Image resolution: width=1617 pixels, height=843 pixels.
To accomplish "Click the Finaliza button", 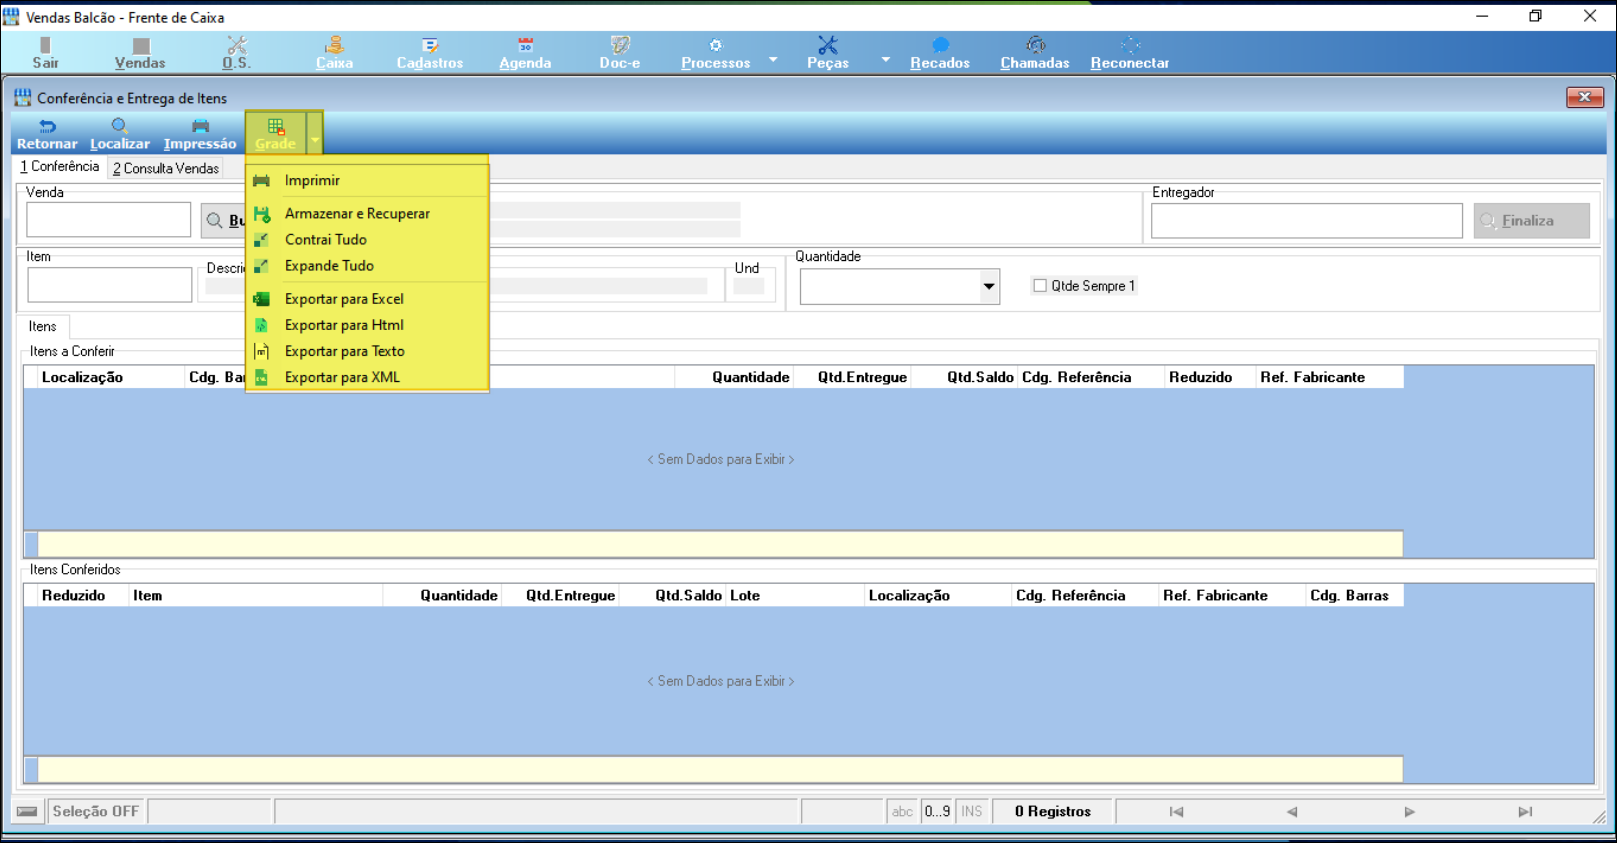I will click(x=1531, y=220).
